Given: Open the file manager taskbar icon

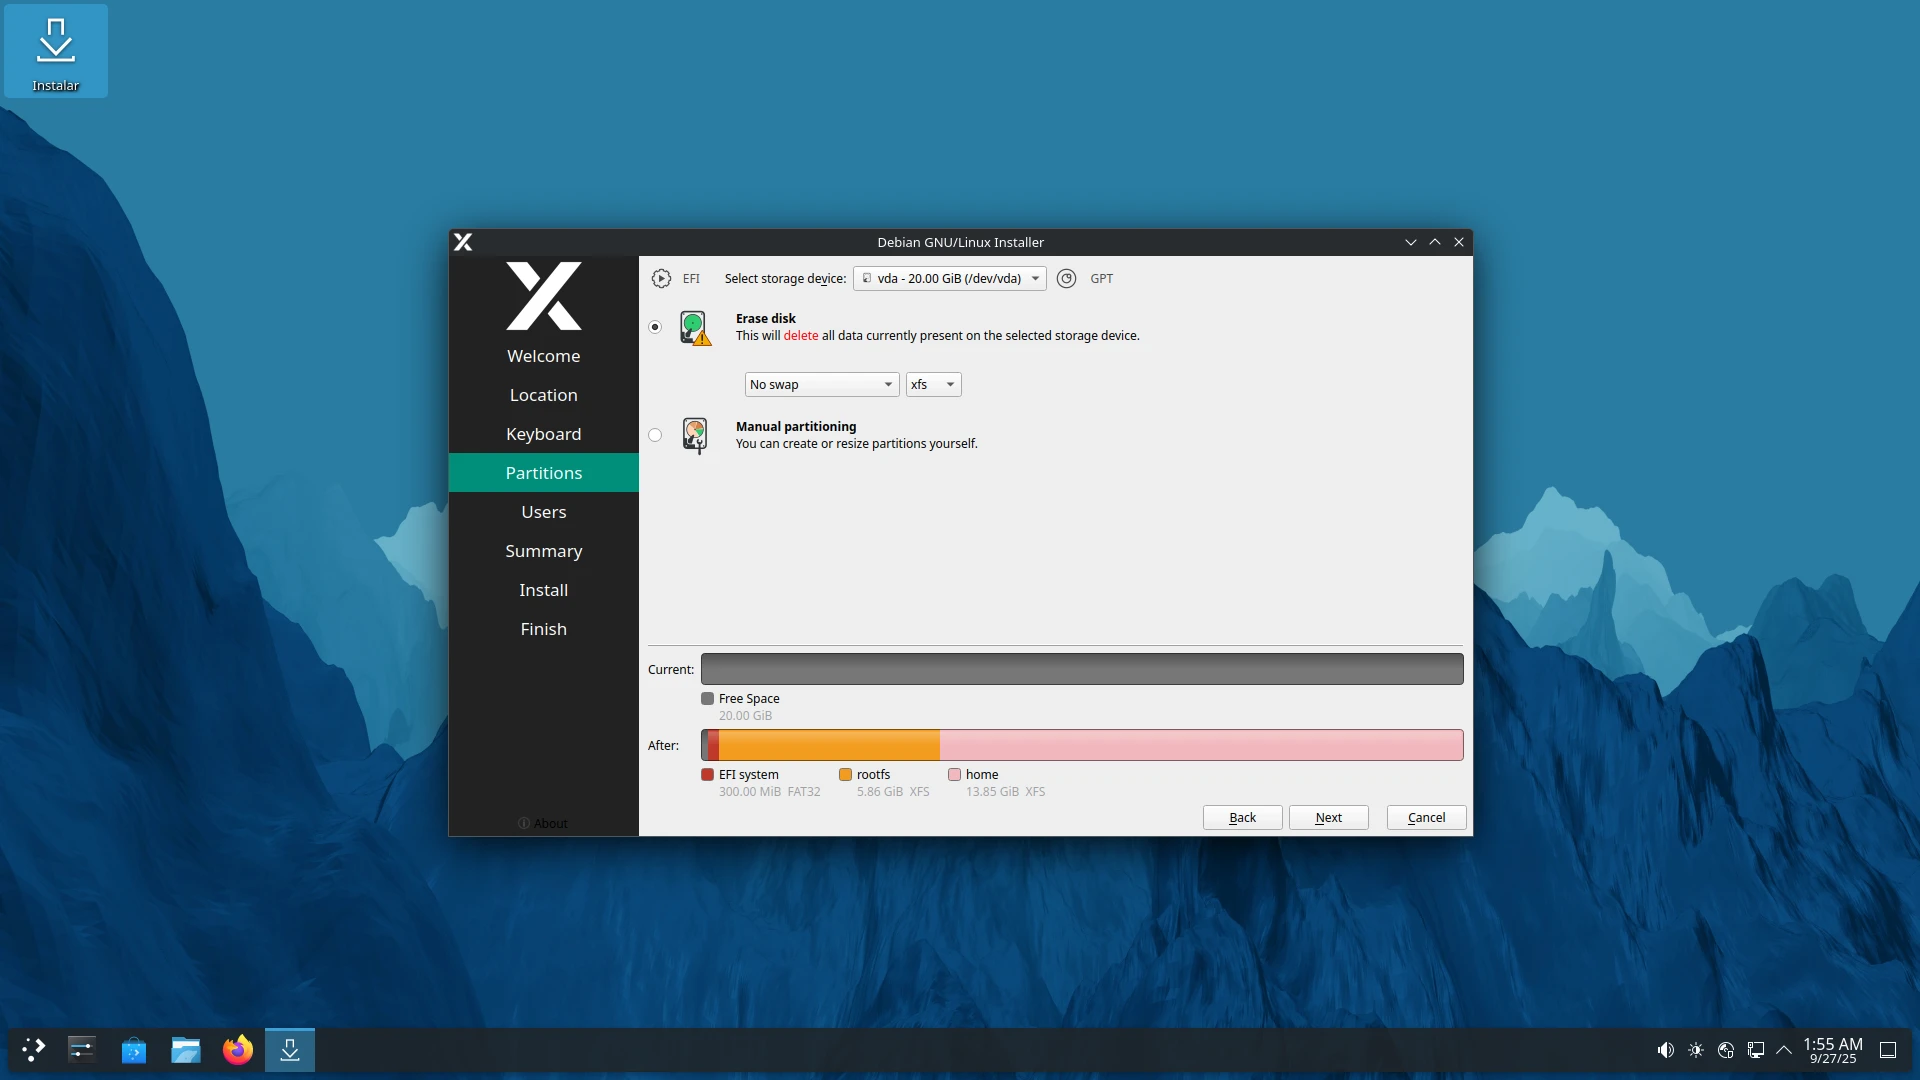Looking at the screenshot, I should 186,1050.
